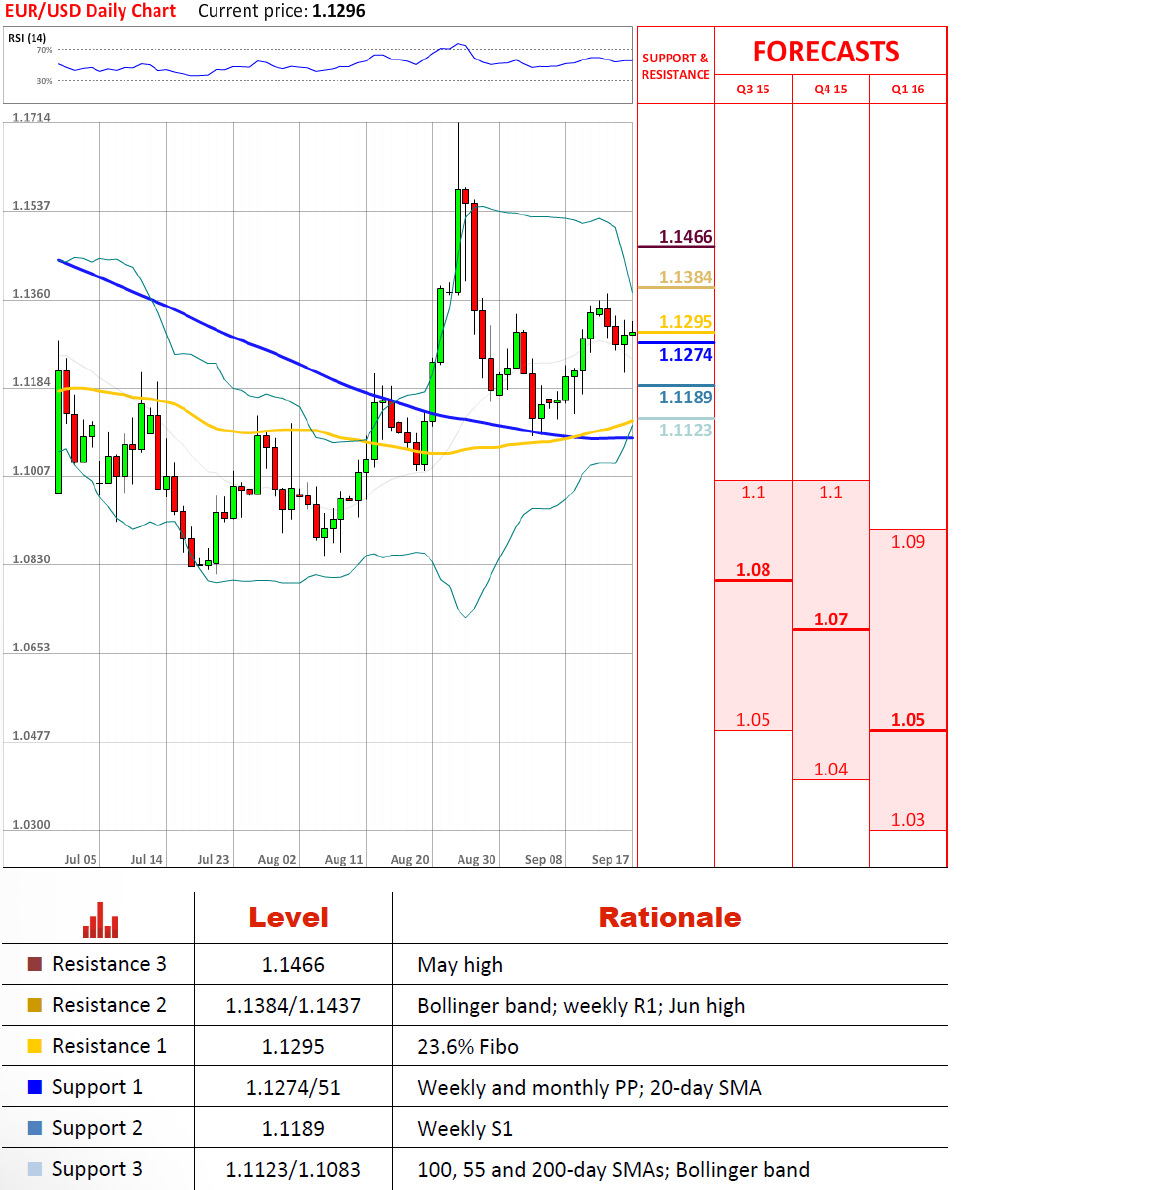Click the 1.1274 support level marker
Image resolution: width=1152 pixels, height=1190 pixels.
685,354
